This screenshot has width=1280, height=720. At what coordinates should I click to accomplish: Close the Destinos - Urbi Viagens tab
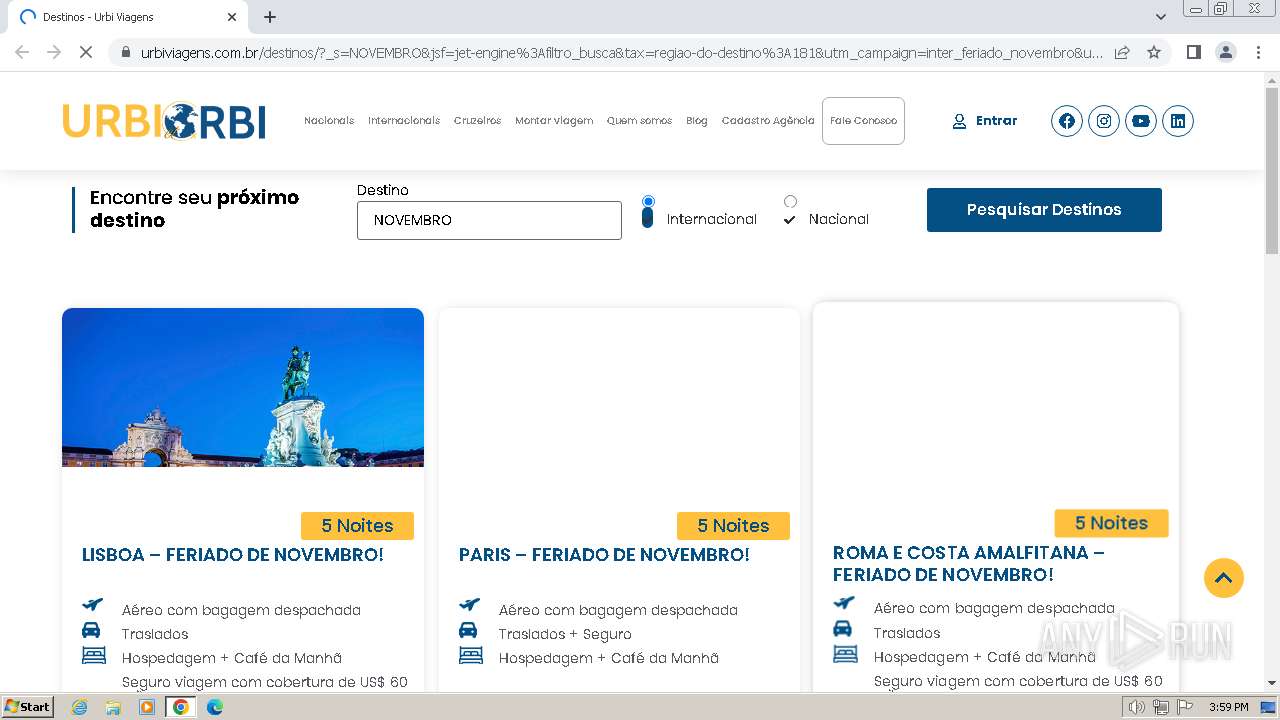231,17
